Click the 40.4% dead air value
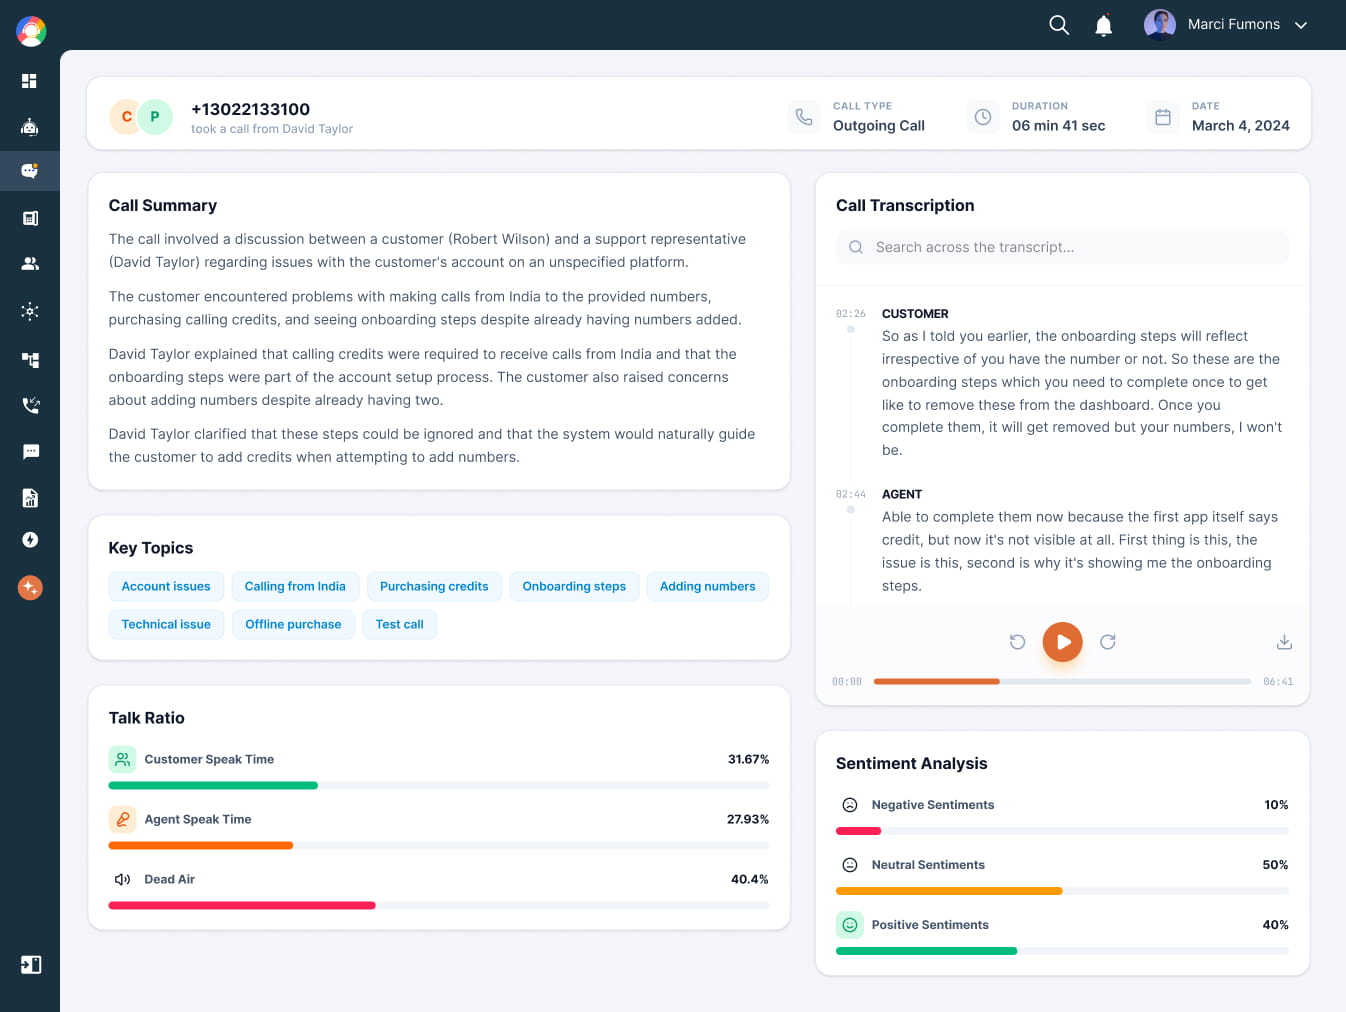 (750, 879)
